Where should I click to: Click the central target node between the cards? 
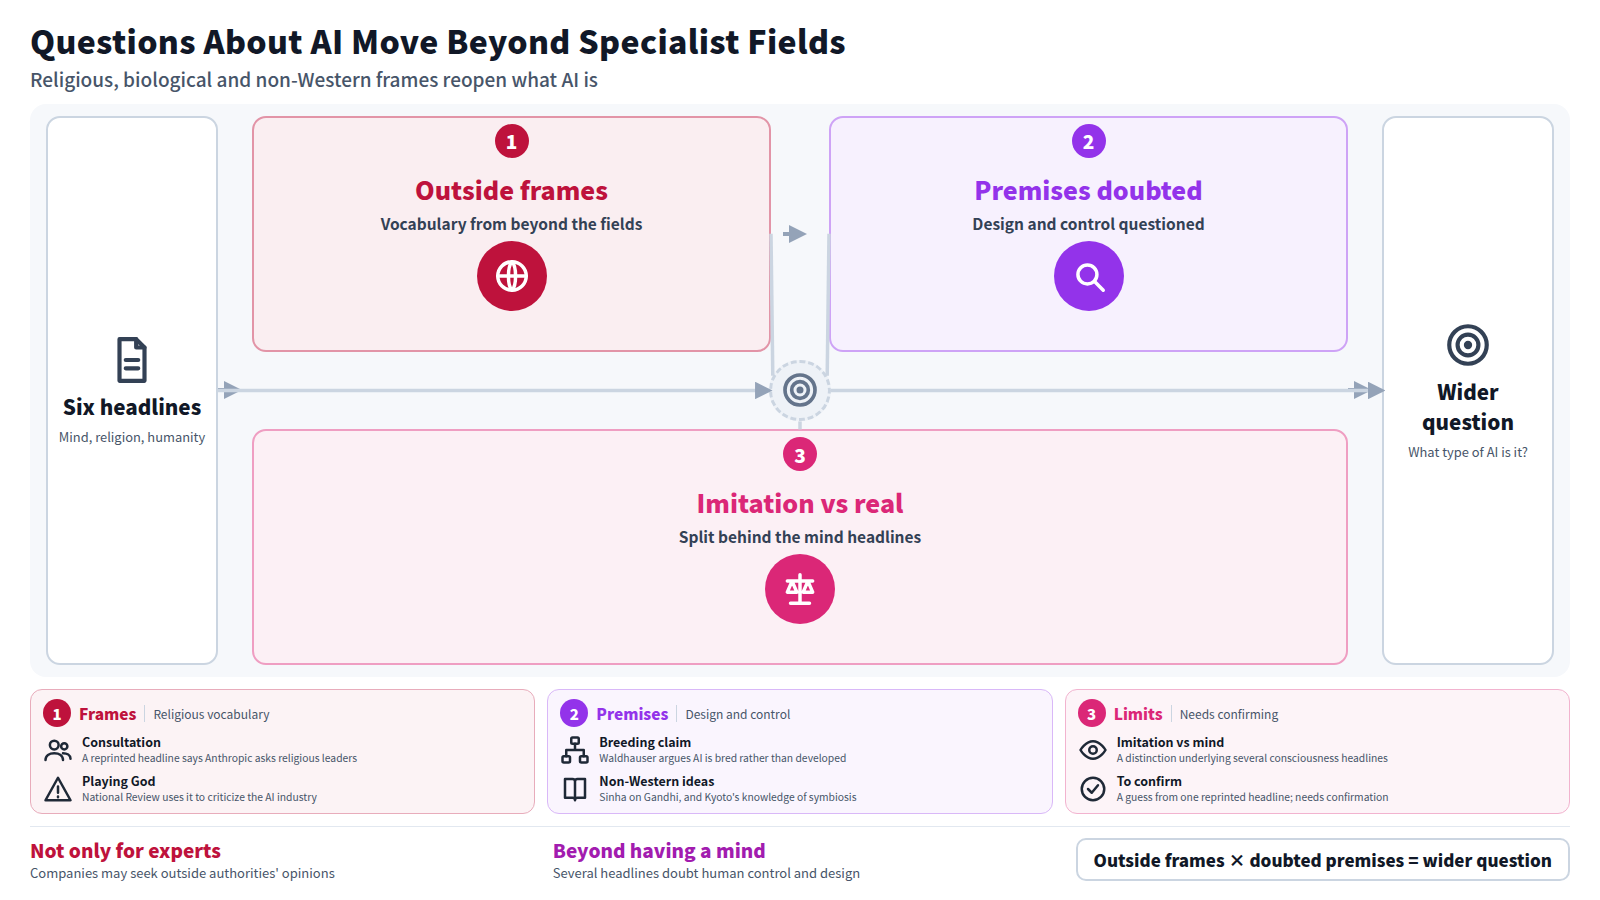tap(800, 390)
